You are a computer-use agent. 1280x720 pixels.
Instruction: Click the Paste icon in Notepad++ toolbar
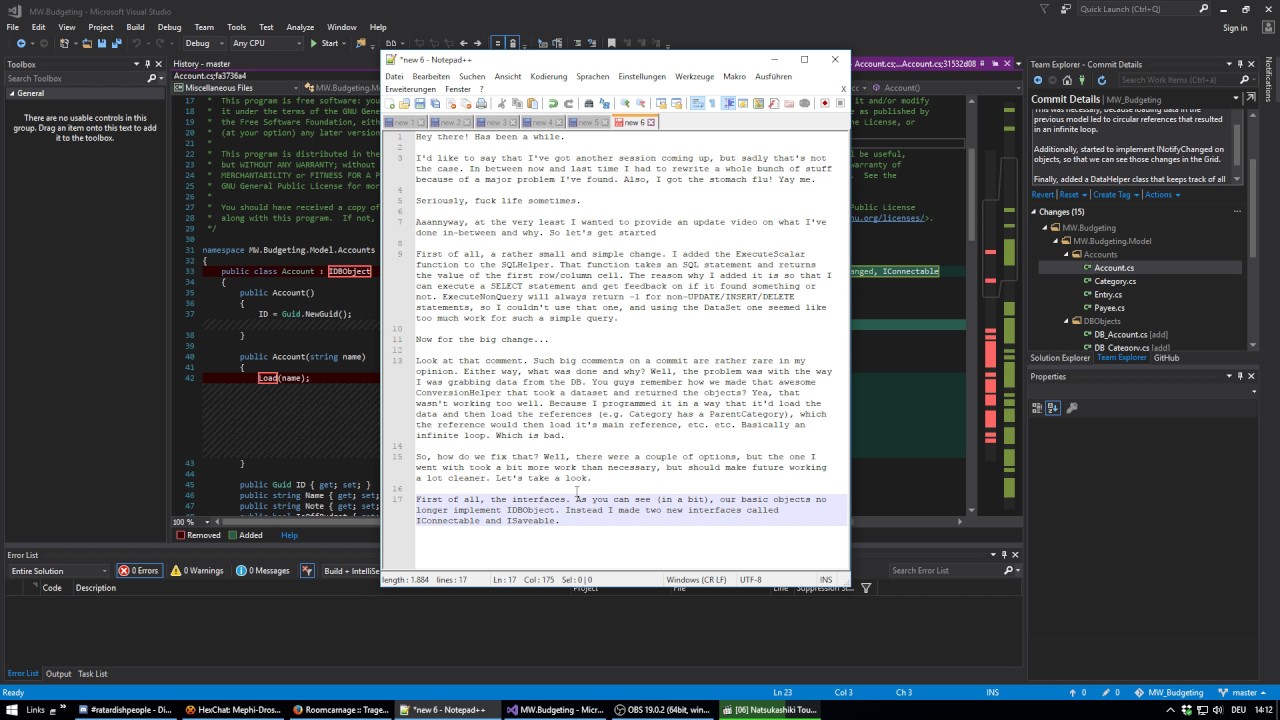tap(532, 103)
